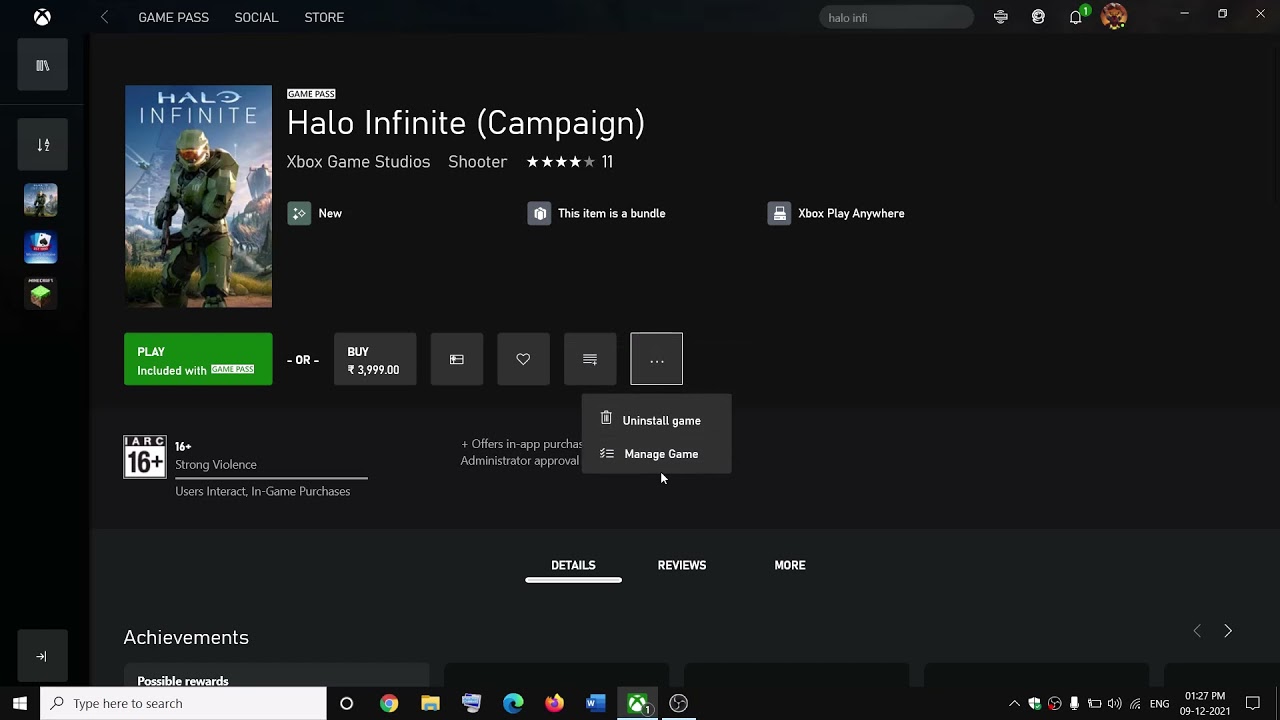Open Minecraft game in sidebar

coord(41,293)
